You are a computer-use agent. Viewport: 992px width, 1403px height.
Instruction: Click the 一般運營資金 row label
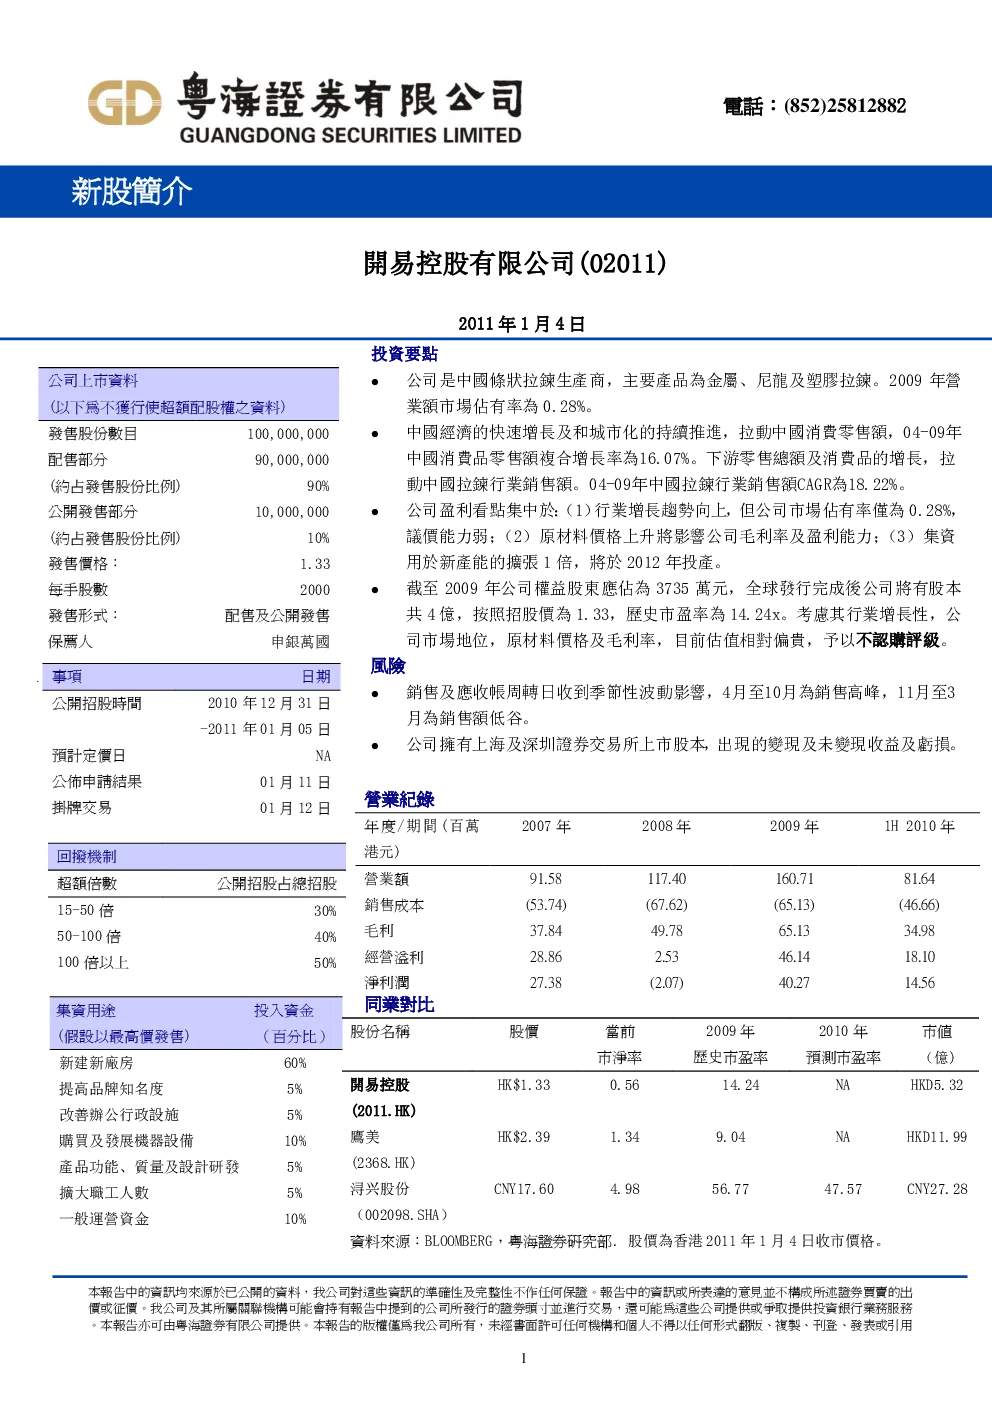click(104, 1219)
